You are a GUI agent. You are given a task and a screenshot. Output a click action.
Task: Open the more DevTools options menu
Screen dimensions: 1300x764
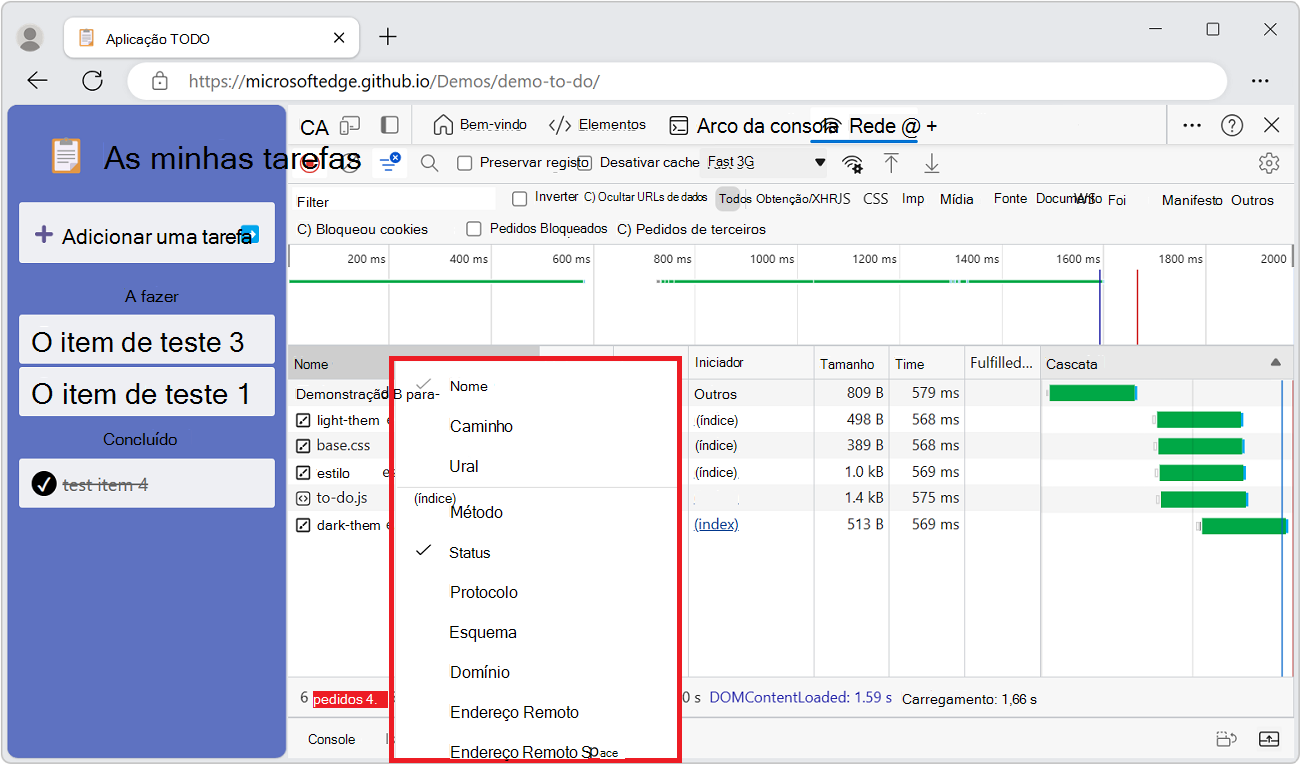click(1191, 125)
